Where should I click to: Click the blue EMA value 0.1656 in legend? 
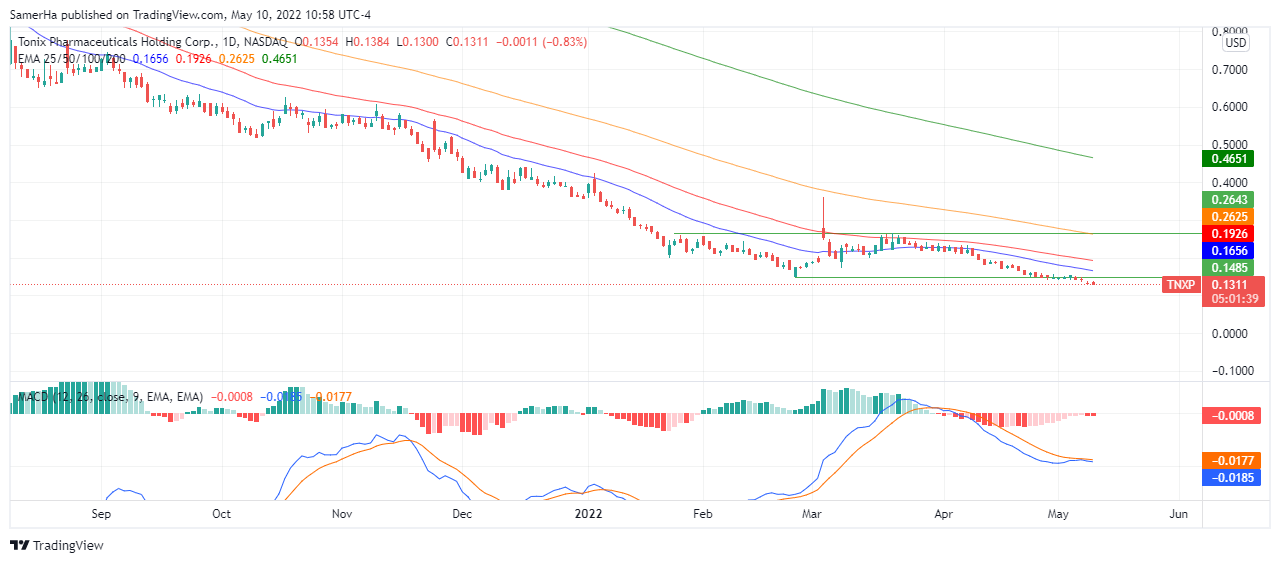[x=150, y=59]
